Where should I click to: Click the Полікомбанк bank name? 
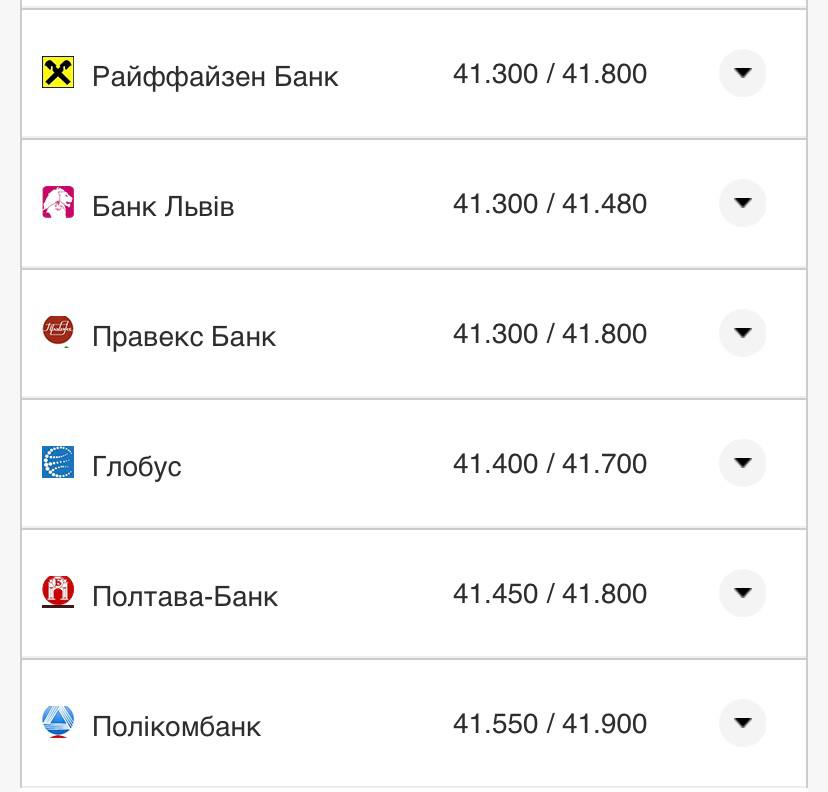pyautogui.click(x=176, y=726)
